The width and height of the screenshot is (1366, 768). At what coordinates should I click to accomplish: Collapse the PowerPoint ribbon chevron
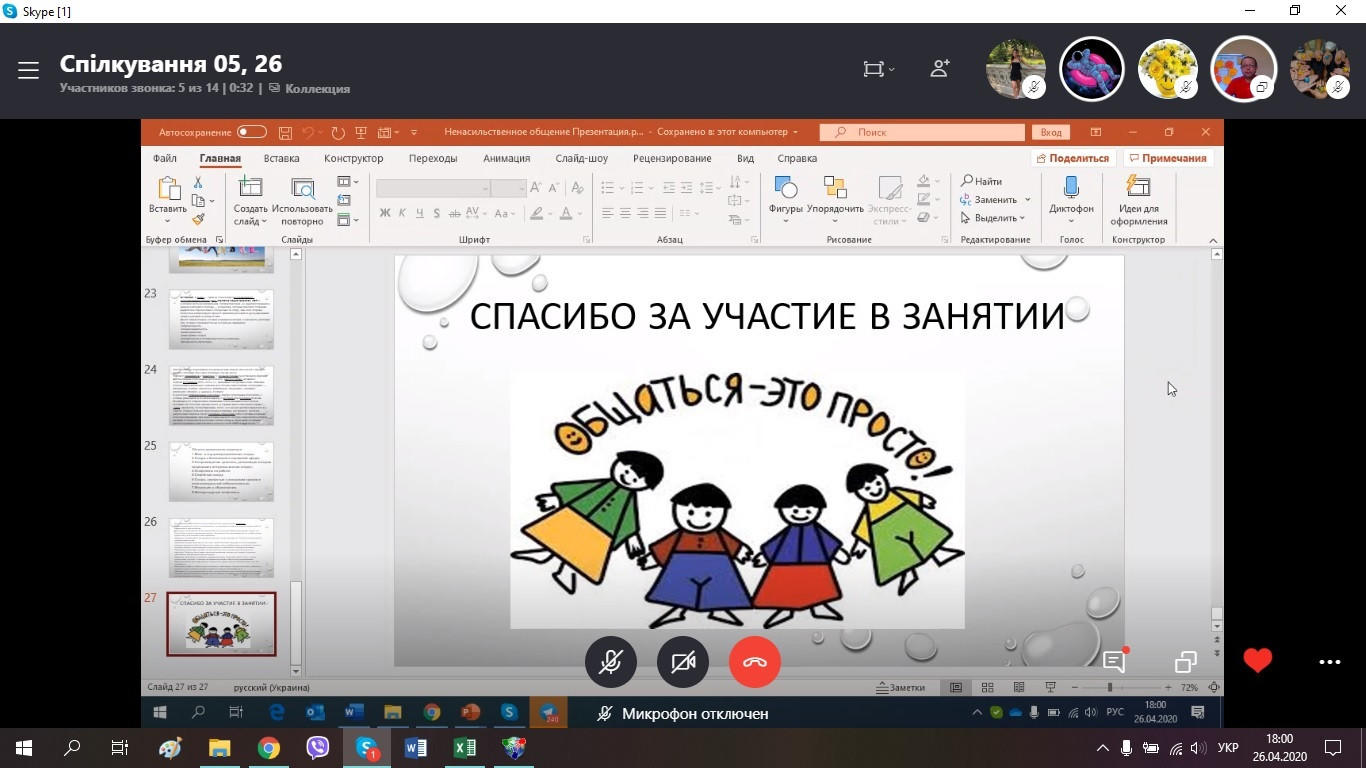[x=1214, y=240]
